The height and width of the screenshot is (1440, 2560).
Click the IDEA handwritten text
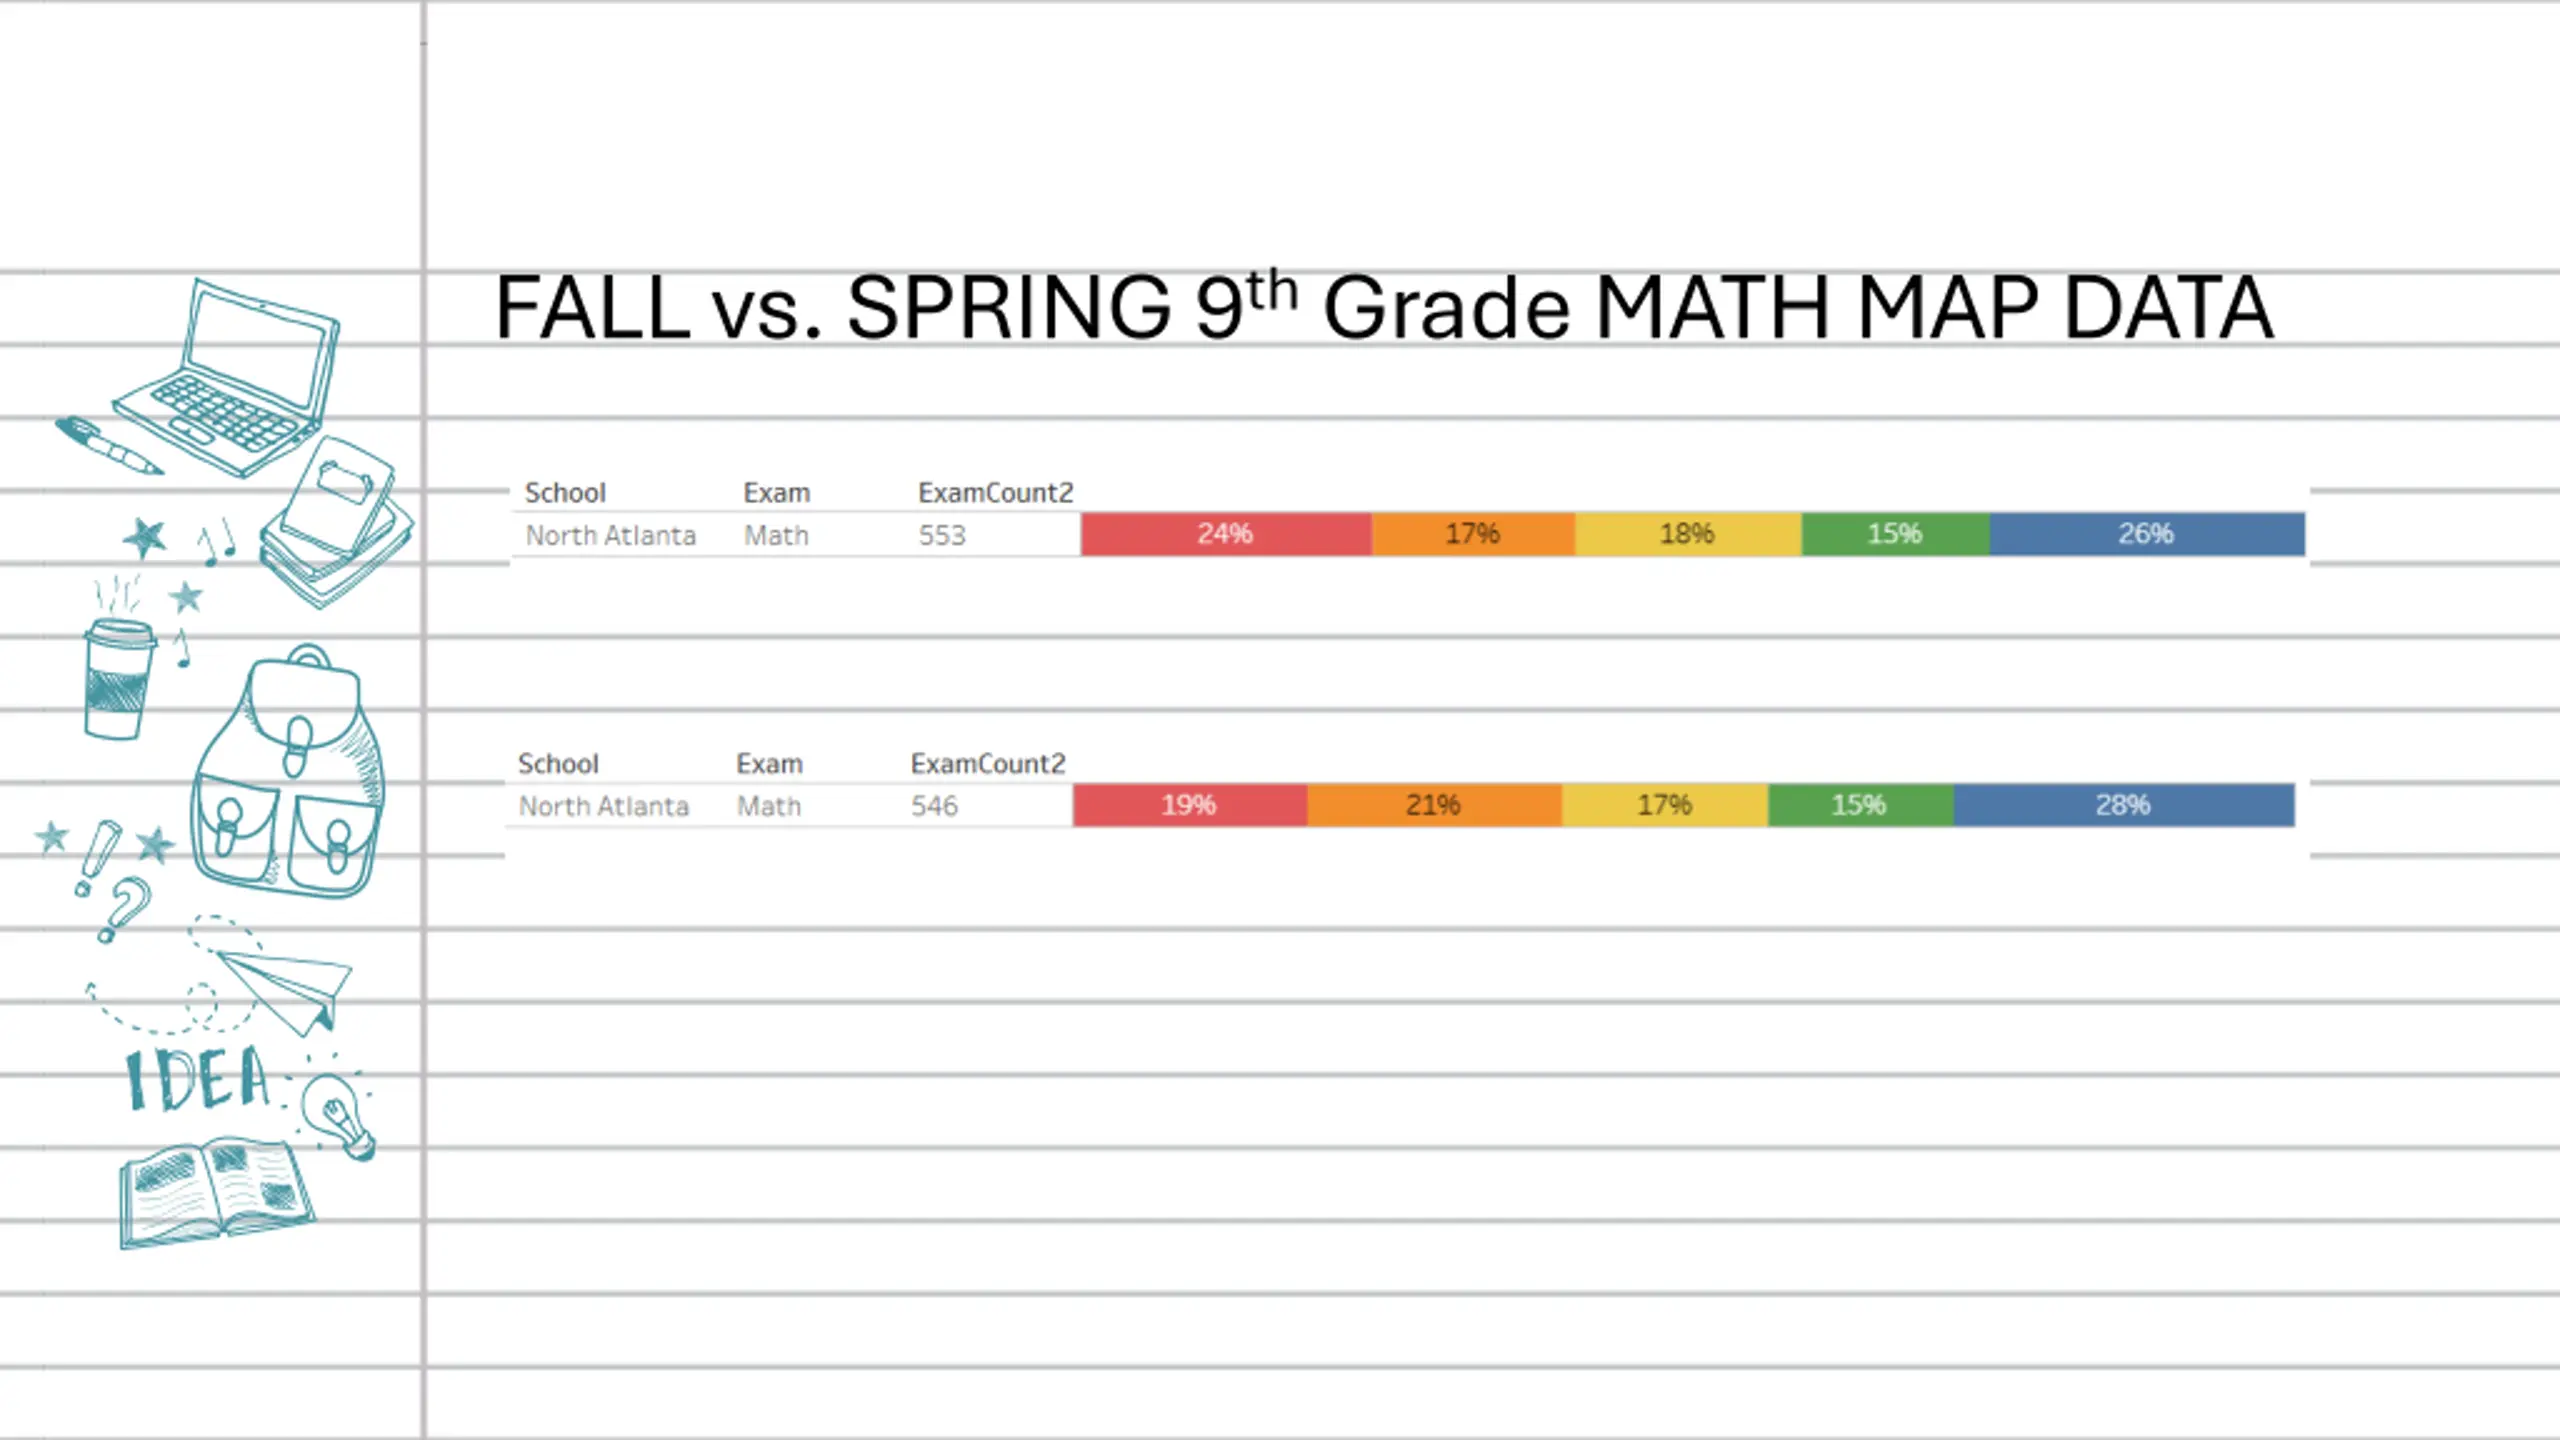pos(198,1080)
